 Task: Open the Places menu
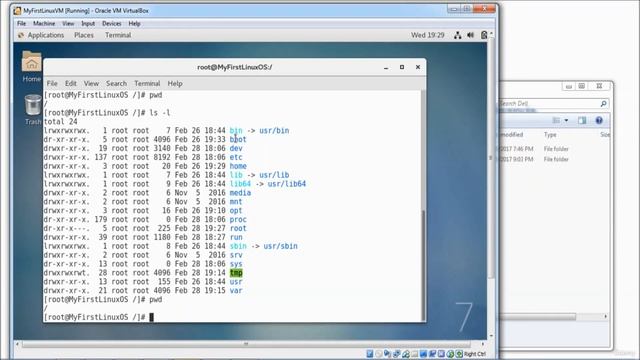[84, 36]
